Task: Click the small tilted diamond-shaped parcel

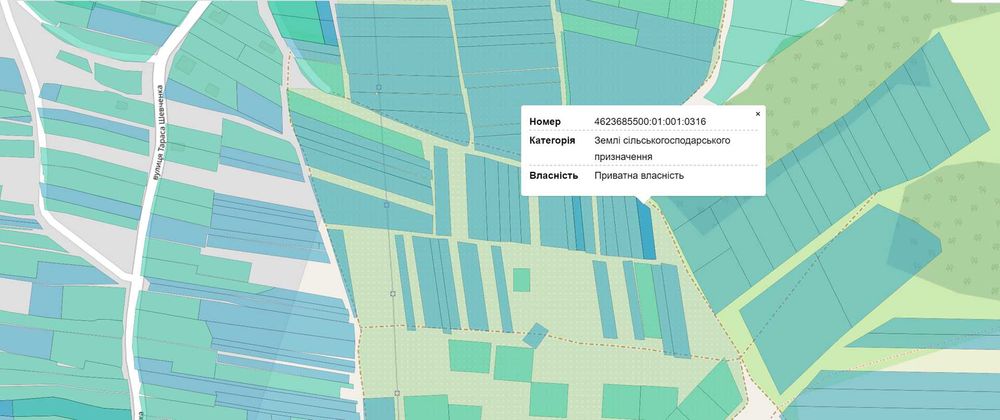Action: tap(535, 335)
